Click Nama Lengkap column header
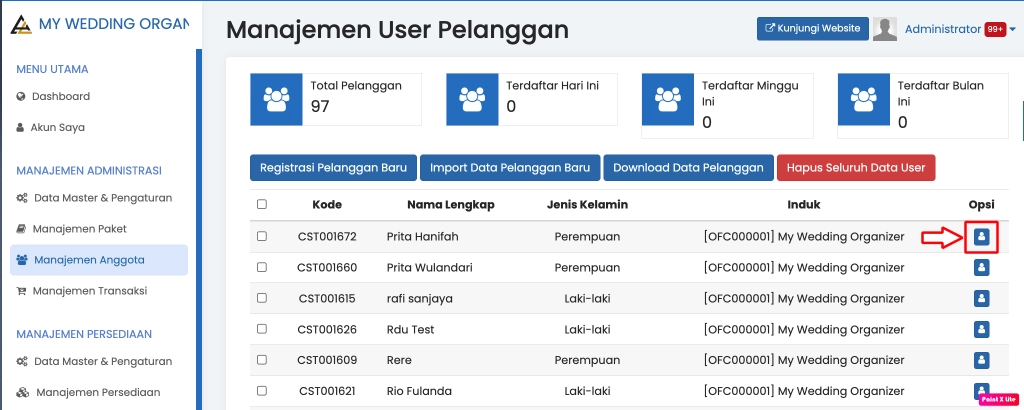 (x=451, y=205)
